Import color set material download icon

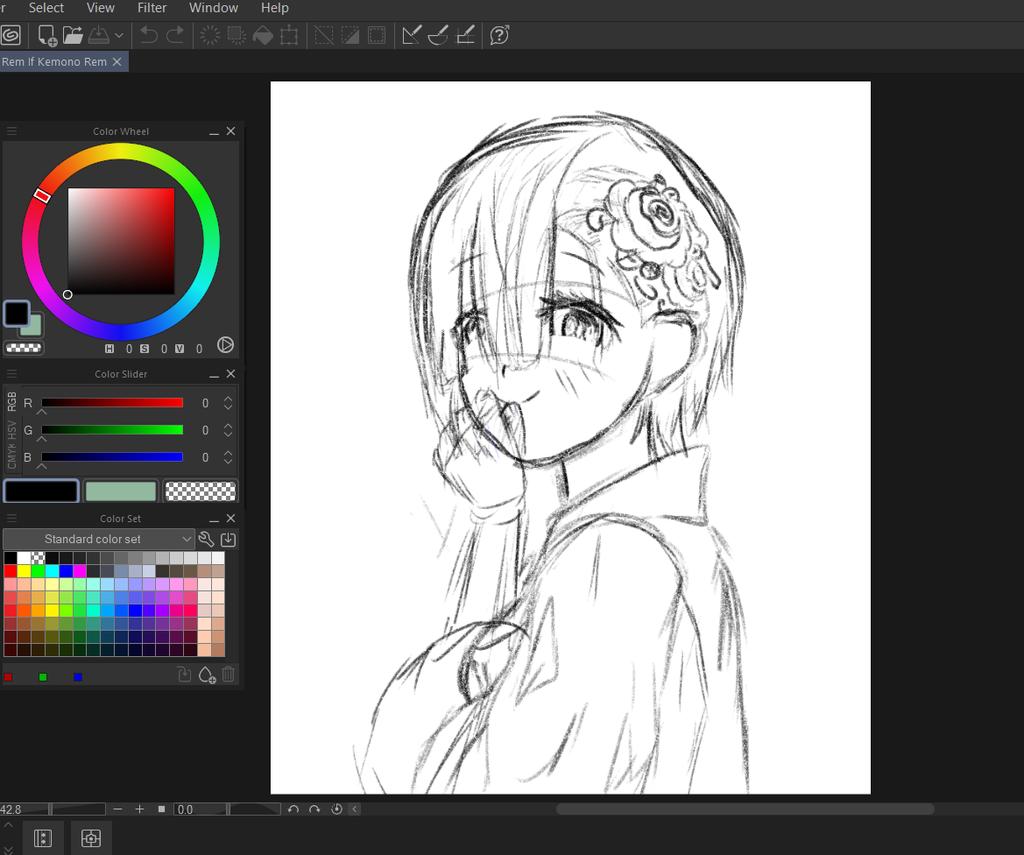click(228, 539)
